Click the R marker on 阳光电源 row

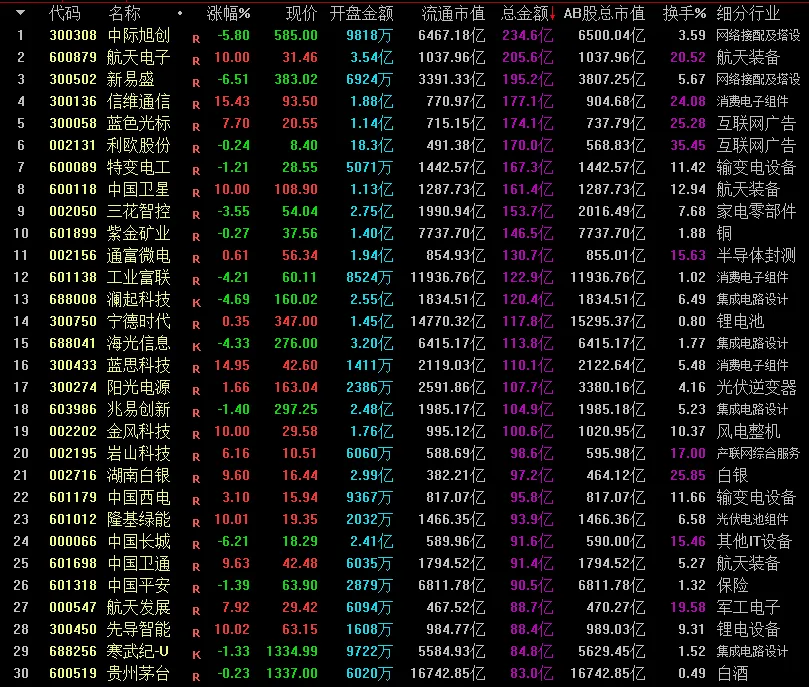point(196,391)
